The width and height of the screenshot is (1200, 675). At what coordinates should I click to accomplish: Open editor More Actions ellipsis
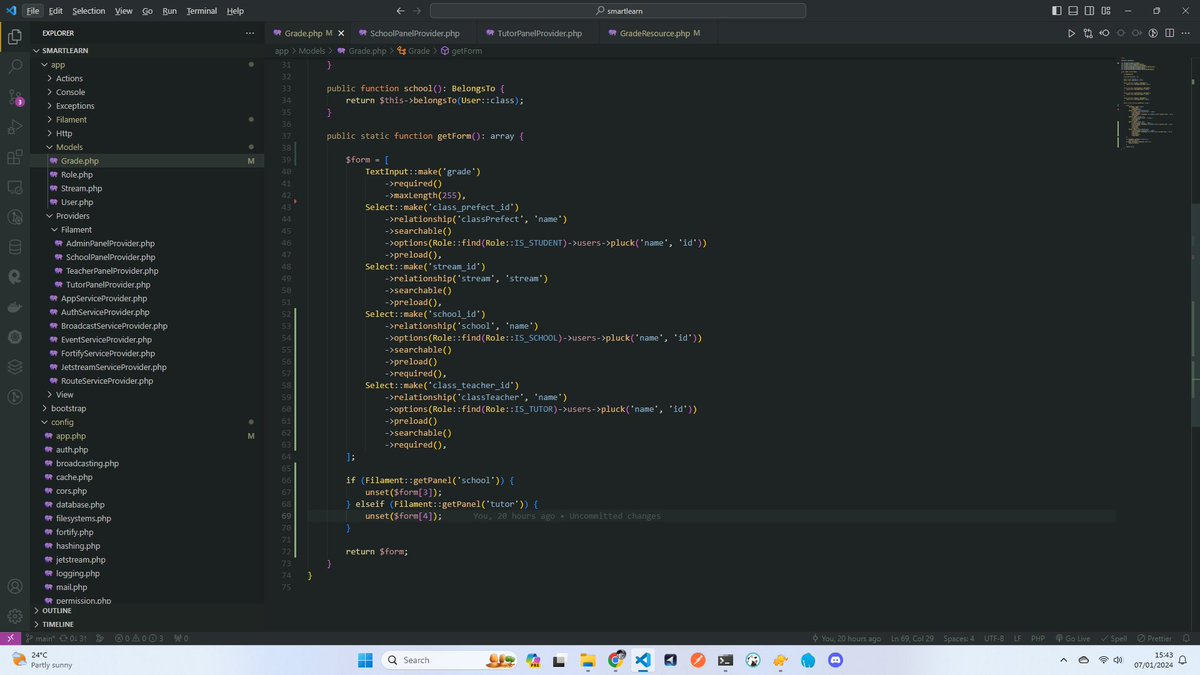coord(1185,33)
